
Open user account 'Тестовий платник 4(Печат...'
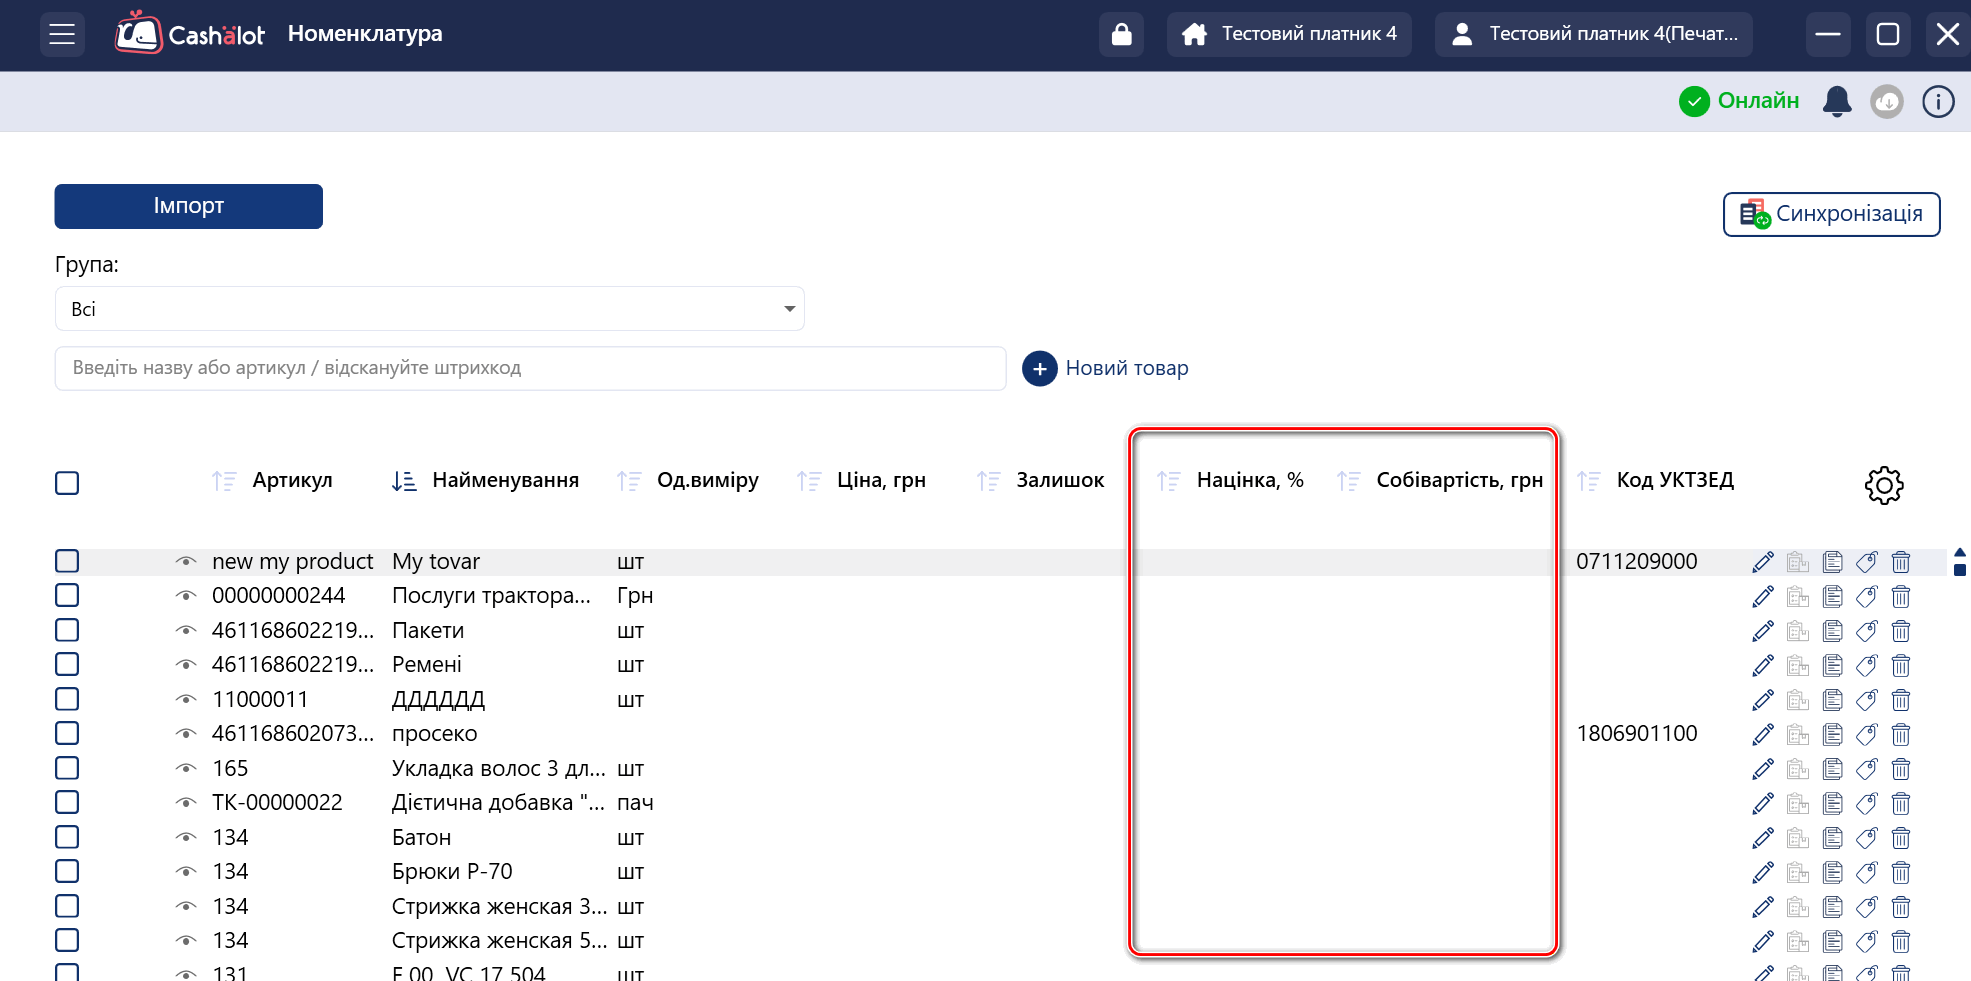(x=1593, y=34)
